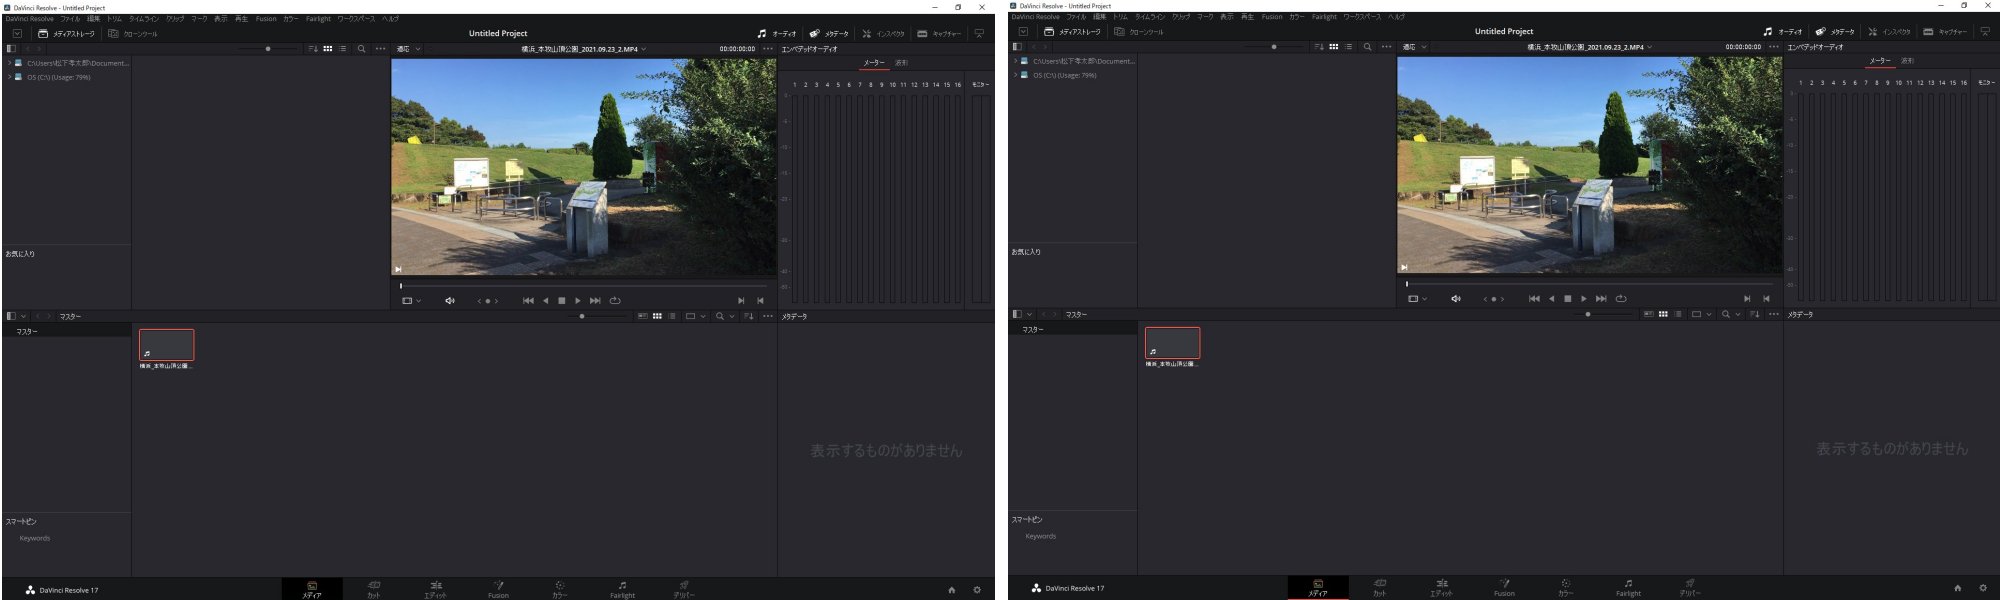
Task: Mute viewer audio in the left window
Action: coord(450,301)
